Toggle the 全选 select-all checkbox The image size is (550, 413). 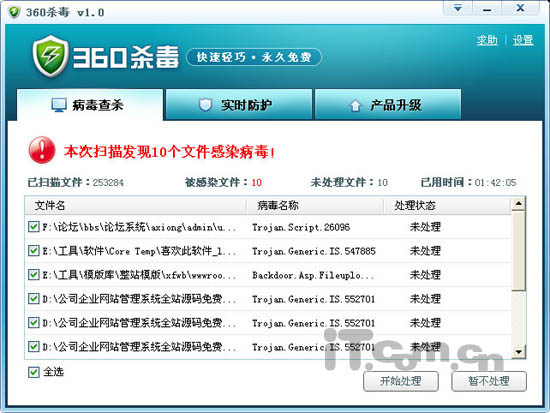click(33, 372)
